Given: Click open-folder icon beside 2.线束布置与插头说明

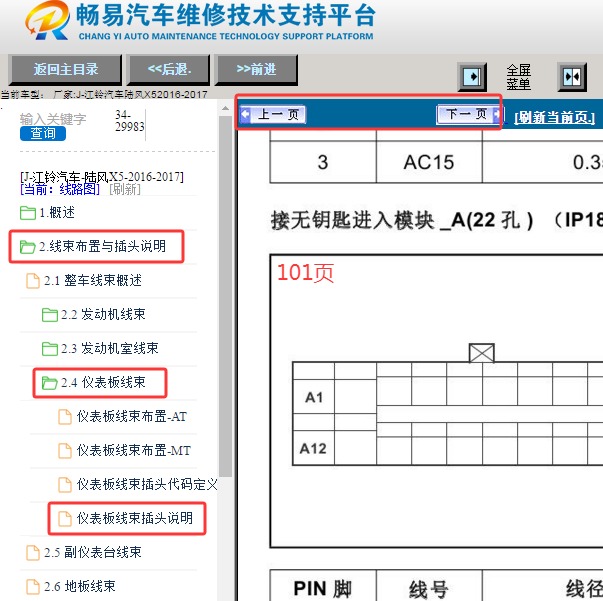Looking at the screenshot, I should [x=28, y=246].
